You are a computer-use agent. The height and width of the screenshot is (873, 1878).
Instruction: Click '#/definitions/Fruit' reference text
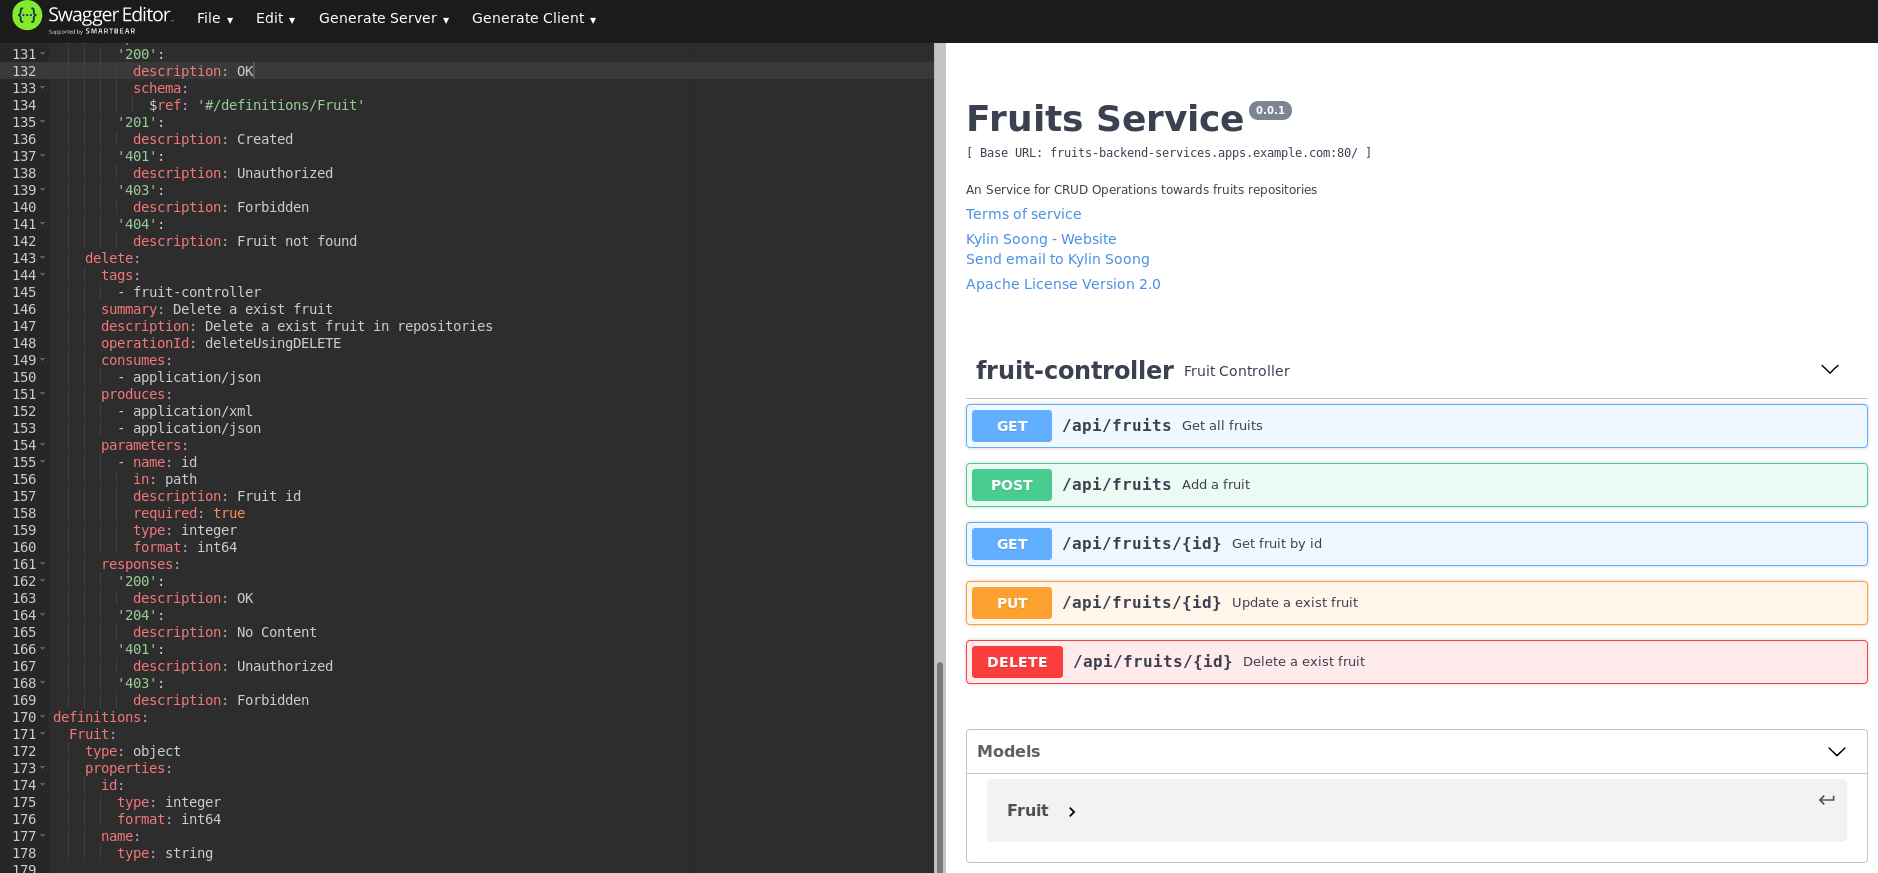pyautogui.click(x=281, y=105)
